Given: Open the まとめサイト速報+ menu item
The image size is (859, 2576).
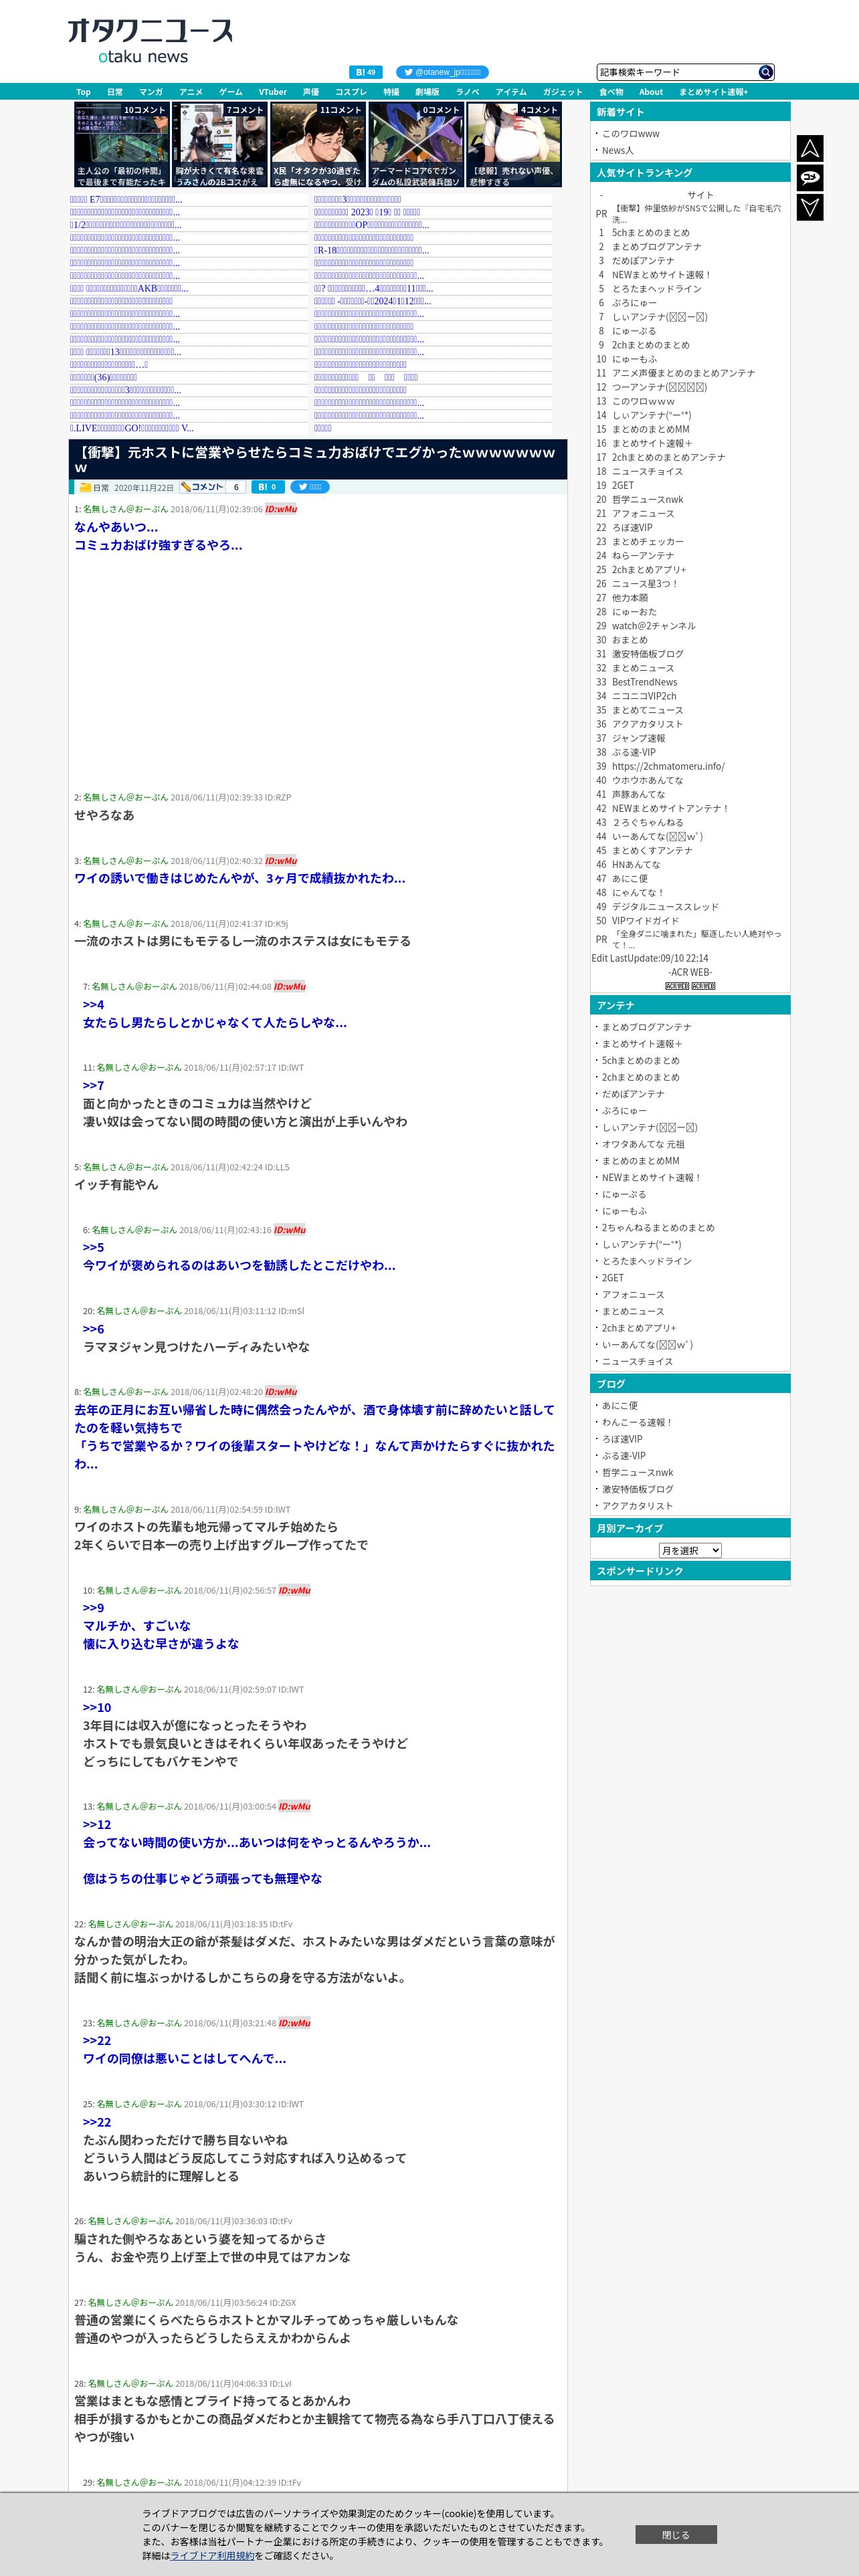Looking at the screenshot, I should [x=713, y=92].
